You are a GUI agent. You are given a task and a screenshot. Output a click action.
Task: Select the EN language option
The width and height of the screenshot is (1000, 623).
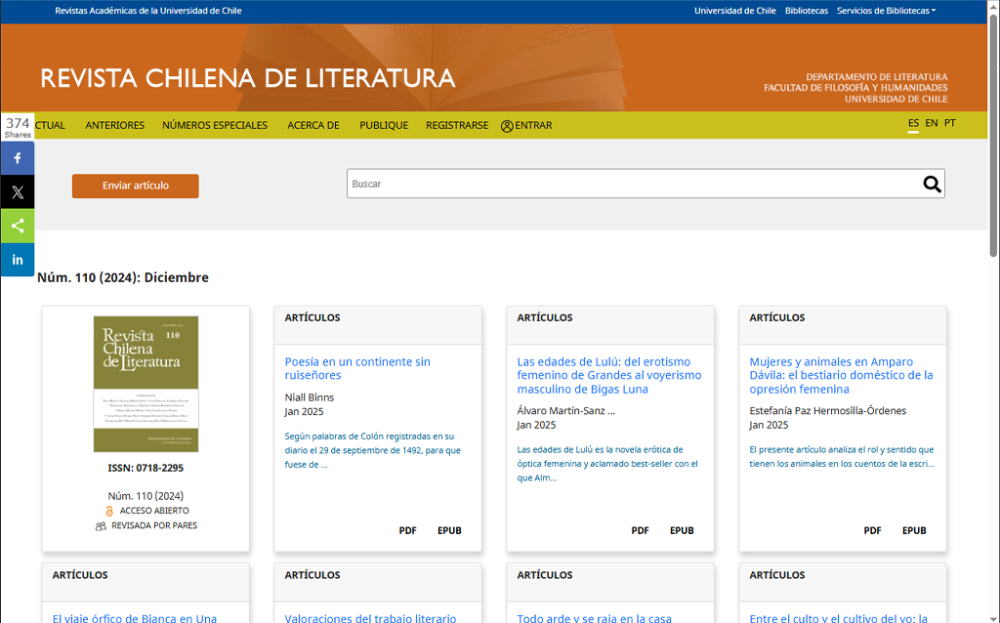931,122
